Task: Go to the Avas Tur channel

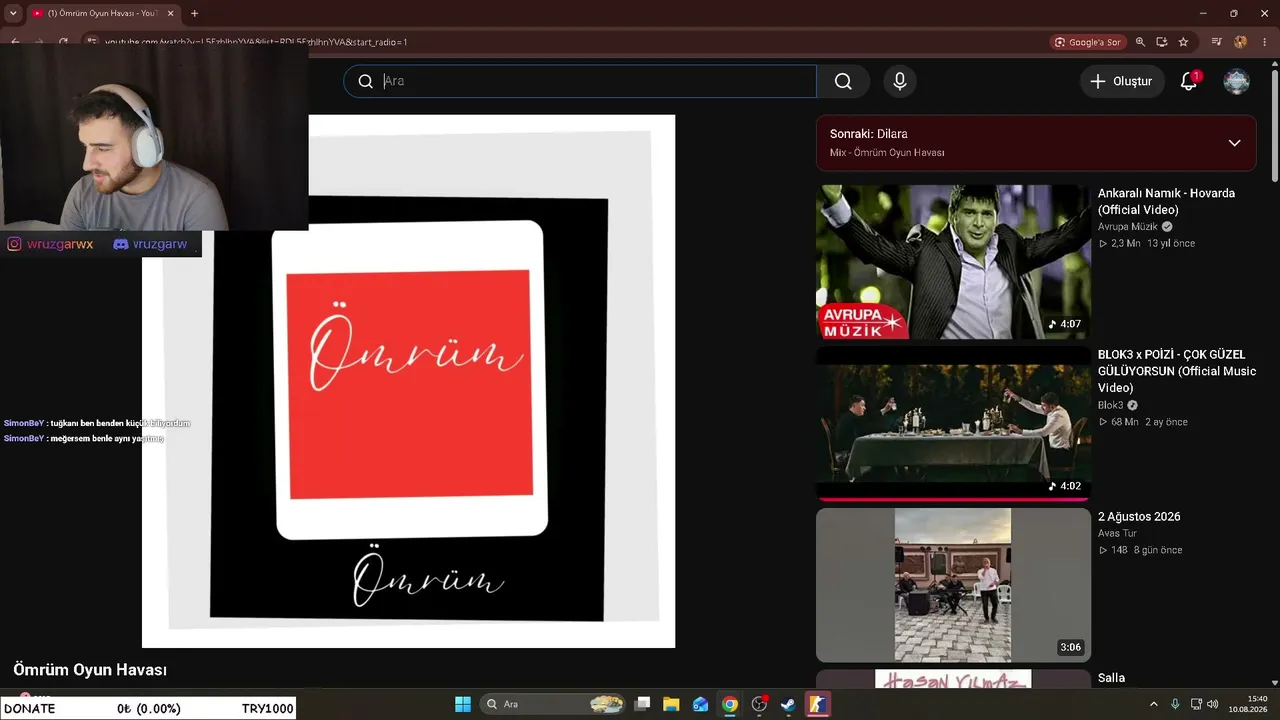Action: [1117, 533]
